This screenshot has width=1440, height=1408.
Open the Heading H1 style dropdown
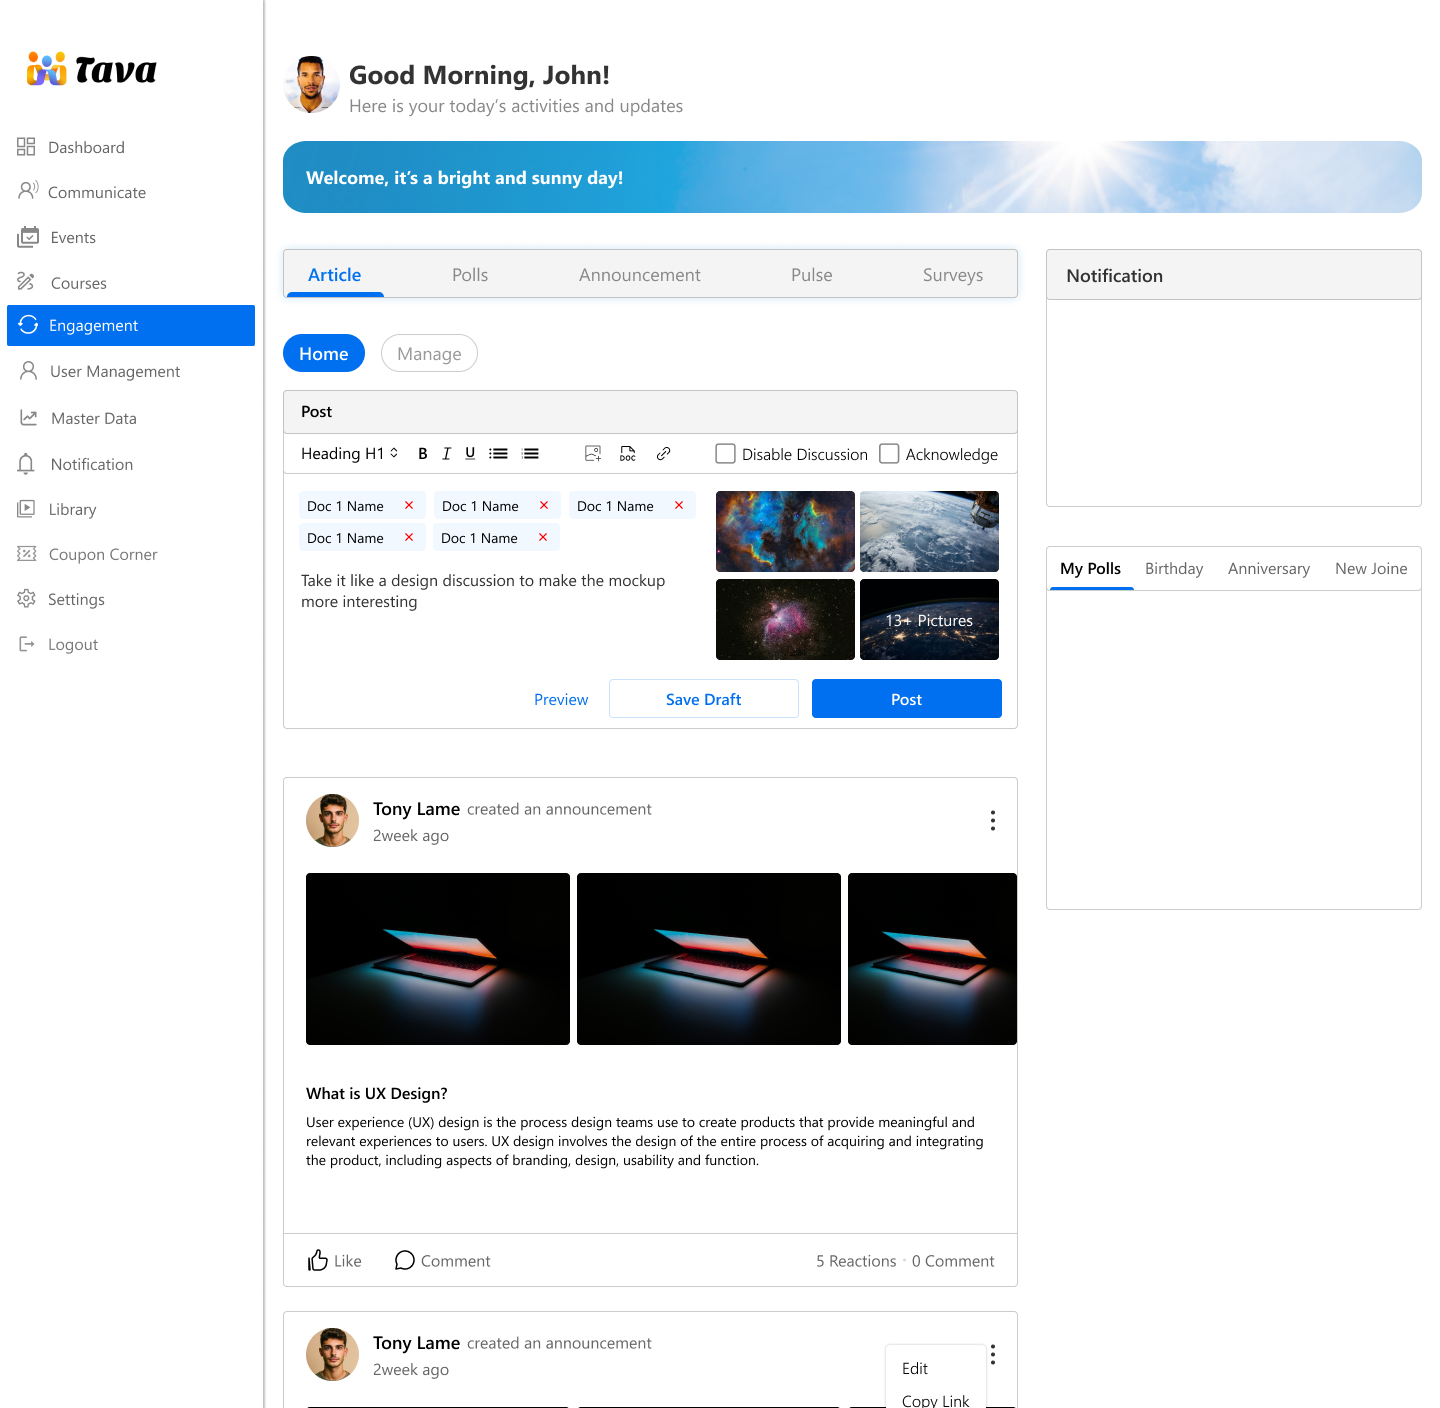(349, 454)
